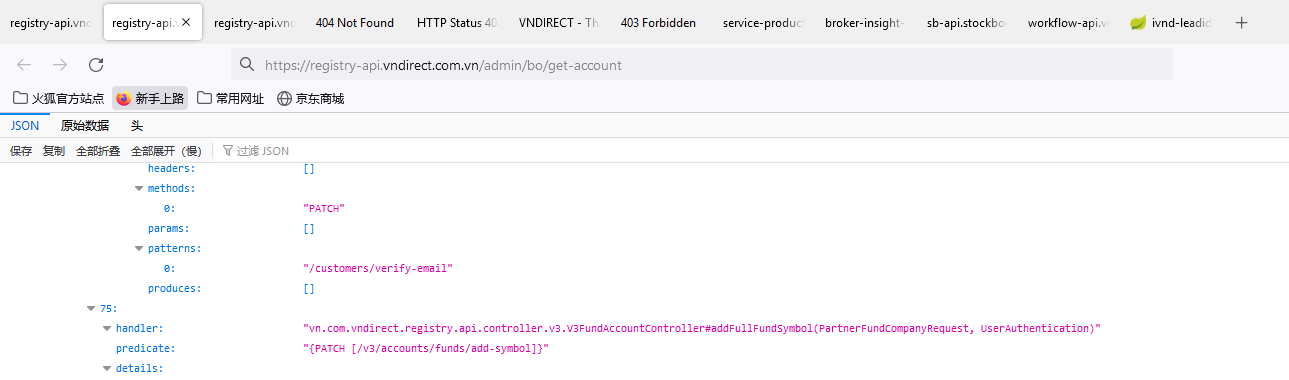Collapse the node 75

91,308
